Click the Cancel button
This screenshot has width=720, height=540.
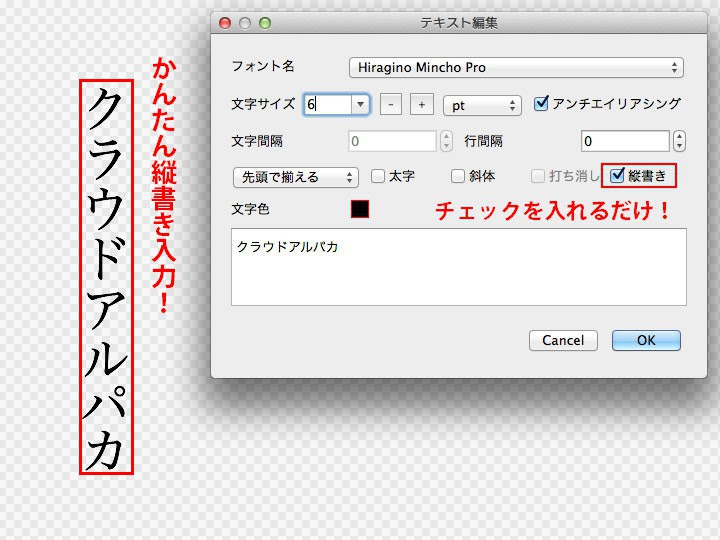(x=563, y=340)
